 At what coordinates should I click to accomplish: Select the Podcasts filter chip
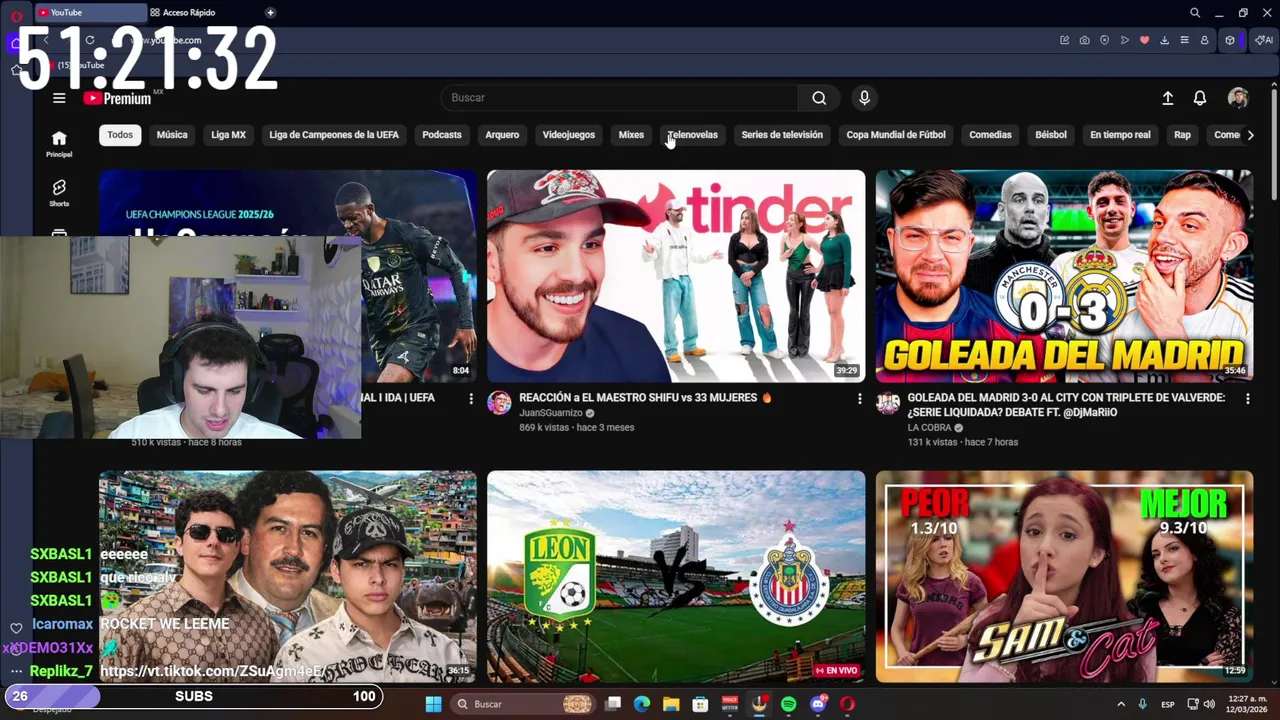(442, 135)
